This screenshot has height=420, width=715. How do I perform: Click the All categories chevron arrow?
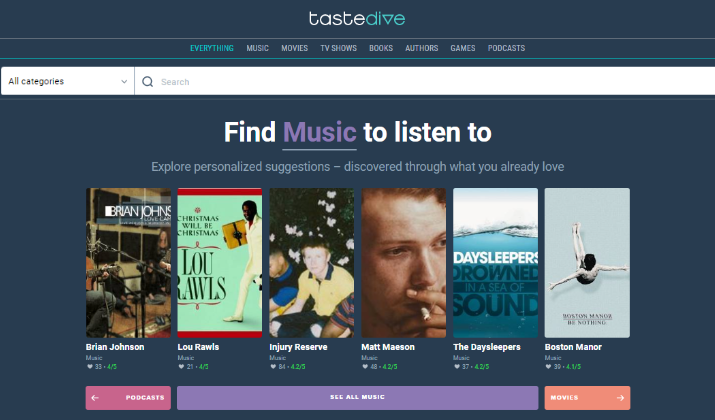coord(124,82)
